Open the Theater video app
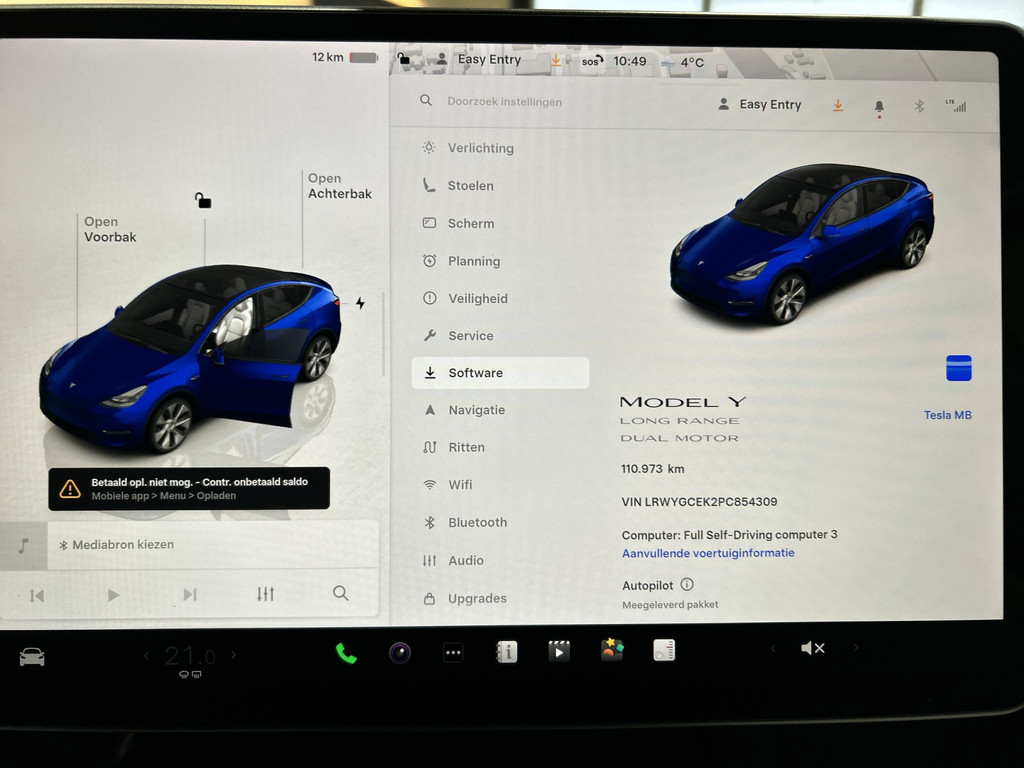The height and width of the screenshot is (768, 1024). coord(559,652)
